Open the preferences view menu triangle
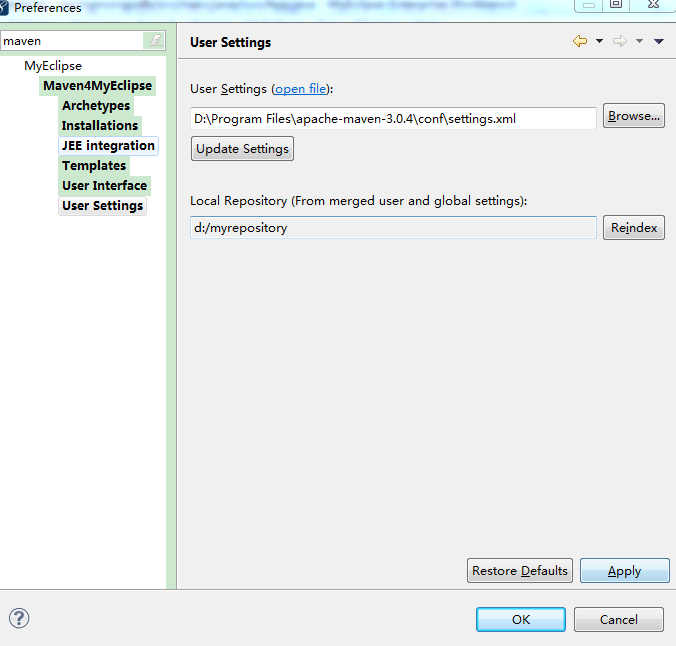 click(658, 41)
